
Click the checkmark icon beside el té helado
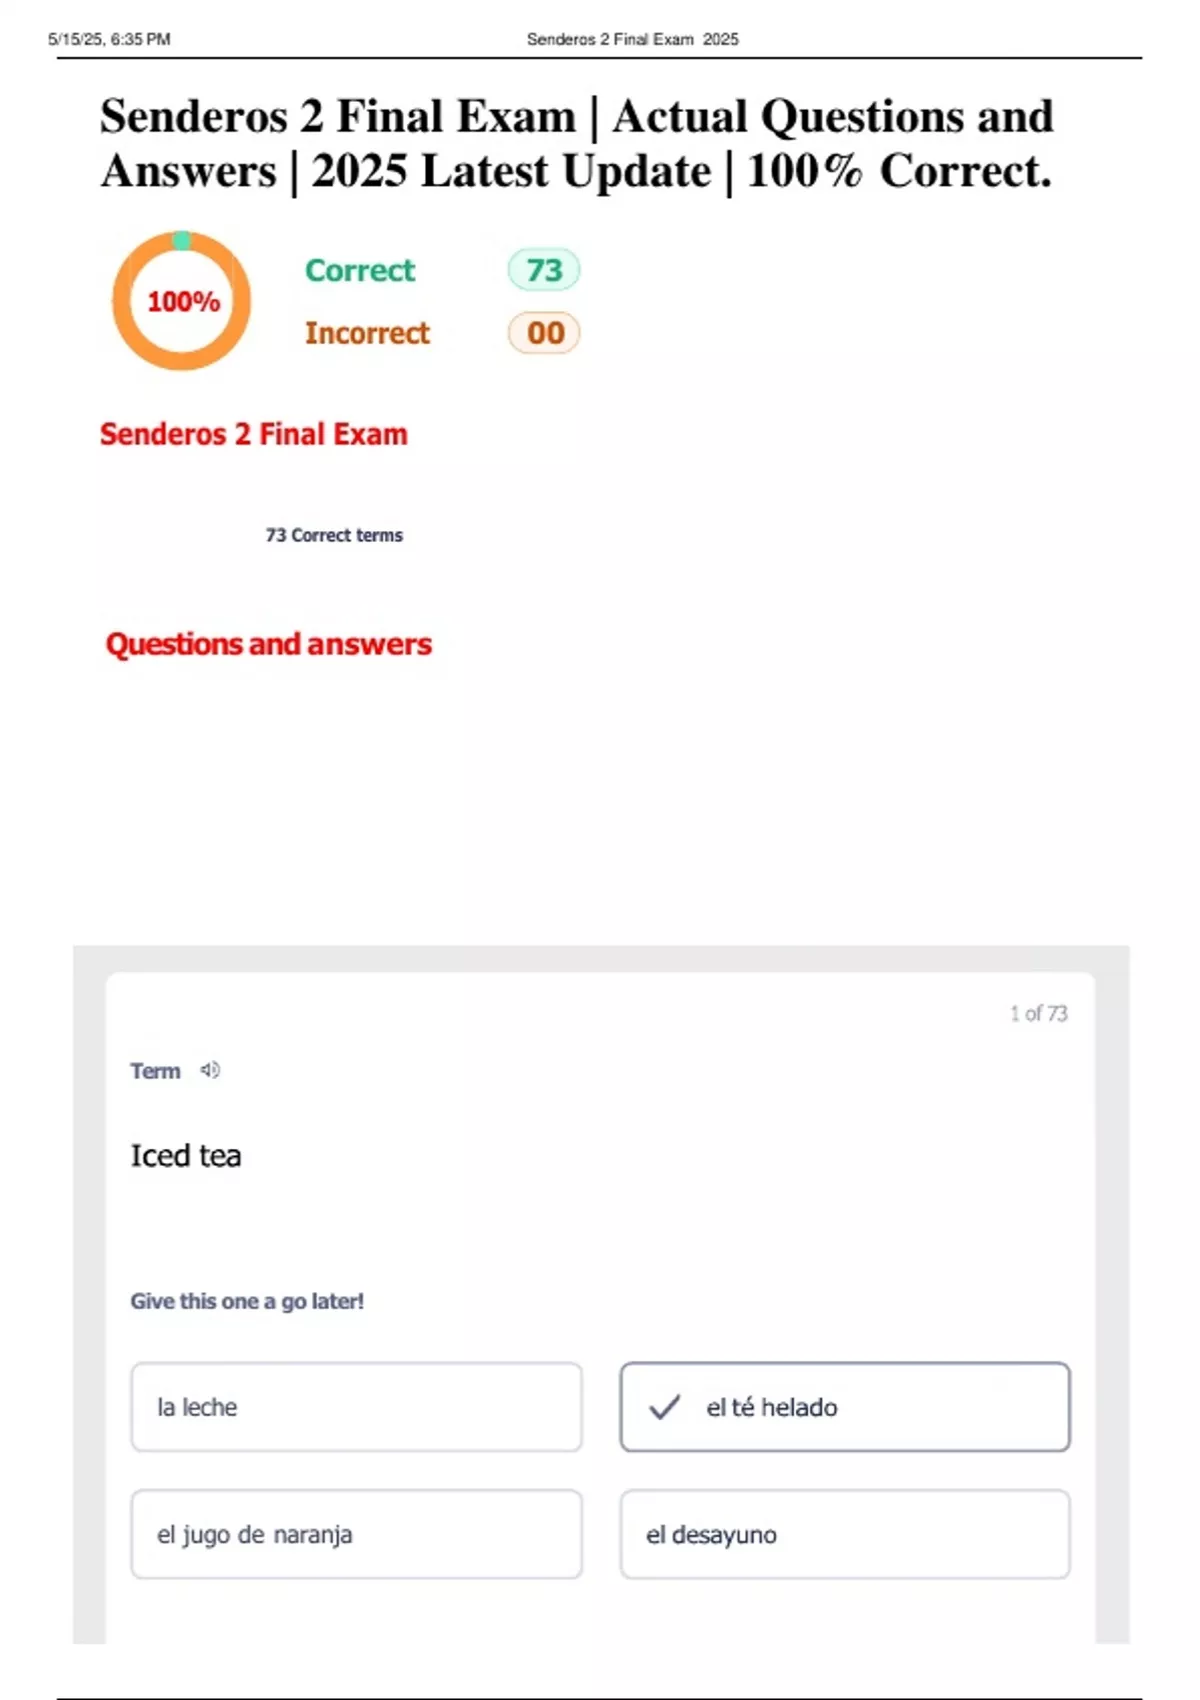point(664,1407)
